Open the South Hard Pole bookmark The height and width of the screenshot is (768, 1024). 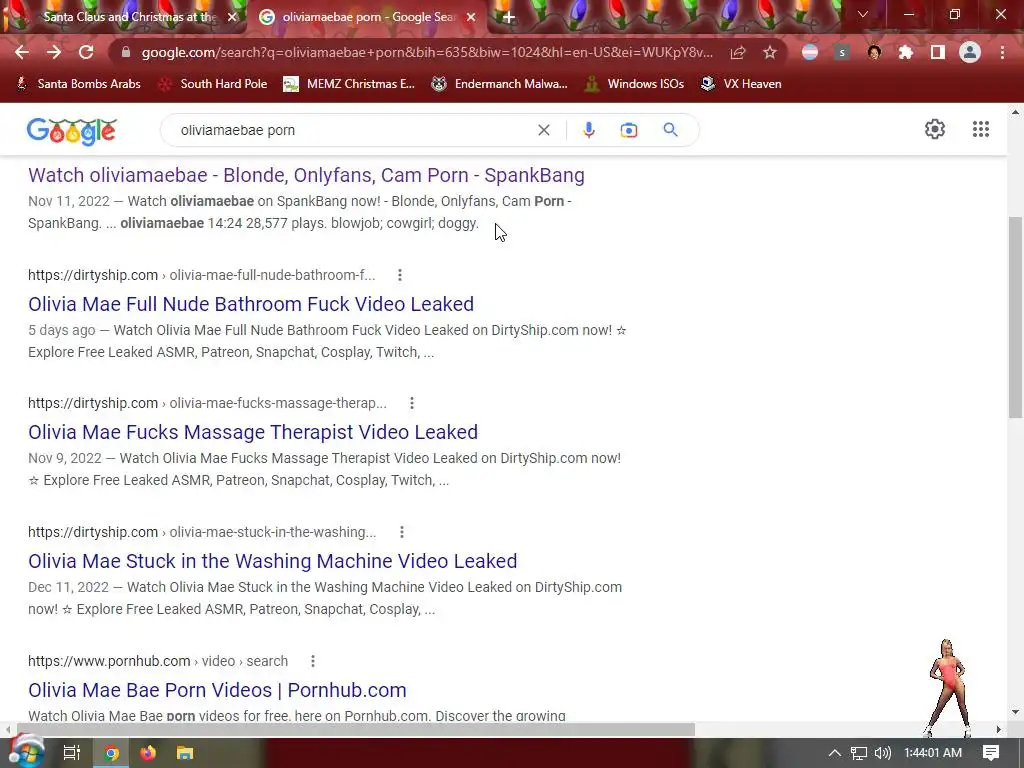(x=214, y=84)
